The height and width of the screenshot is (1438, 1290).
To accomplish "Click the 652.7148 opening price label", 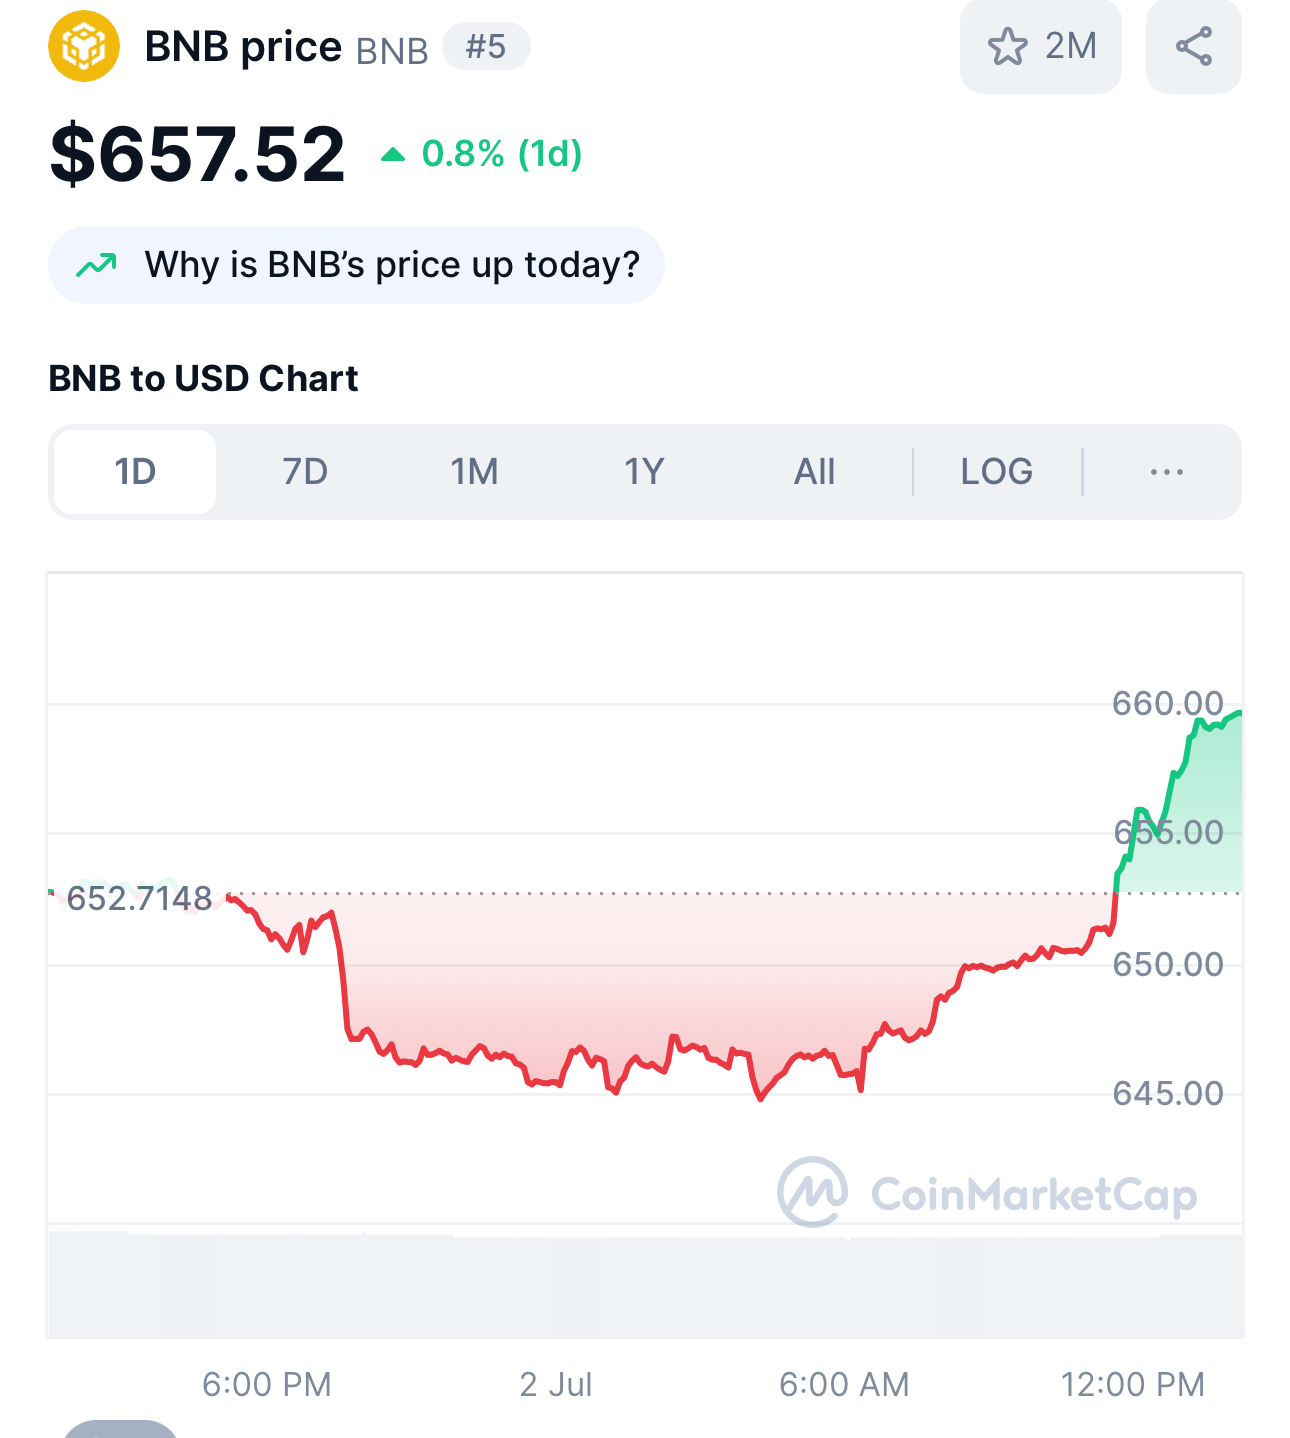I will (139, 898).
